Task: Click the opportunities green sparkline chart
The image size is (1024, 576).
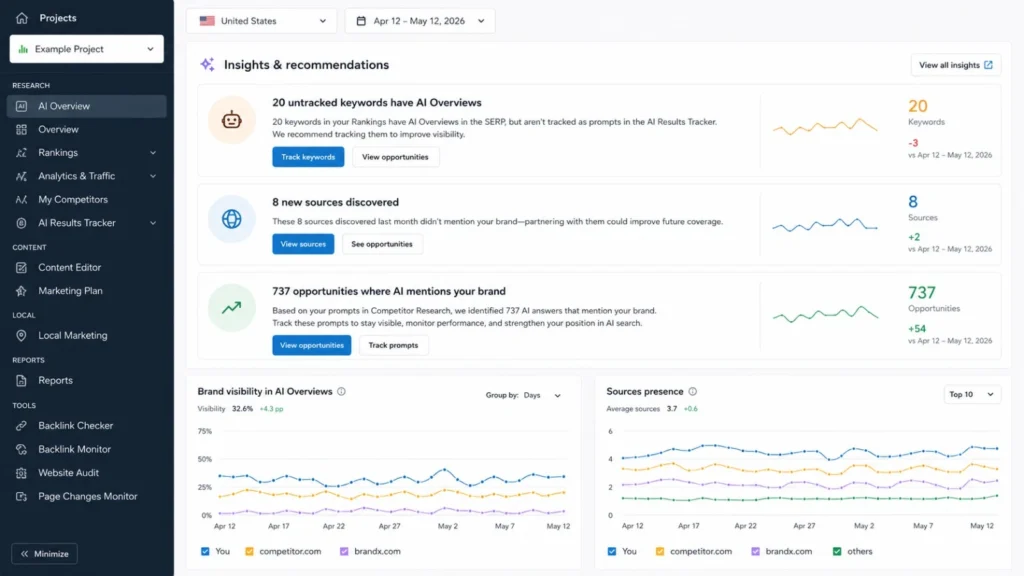Action: point(825,314)
